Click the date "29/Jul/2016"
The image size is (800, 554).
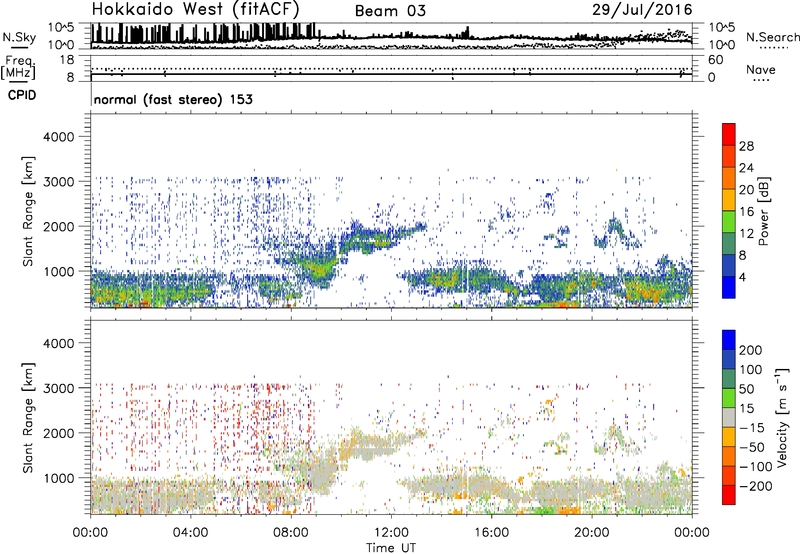642,10
